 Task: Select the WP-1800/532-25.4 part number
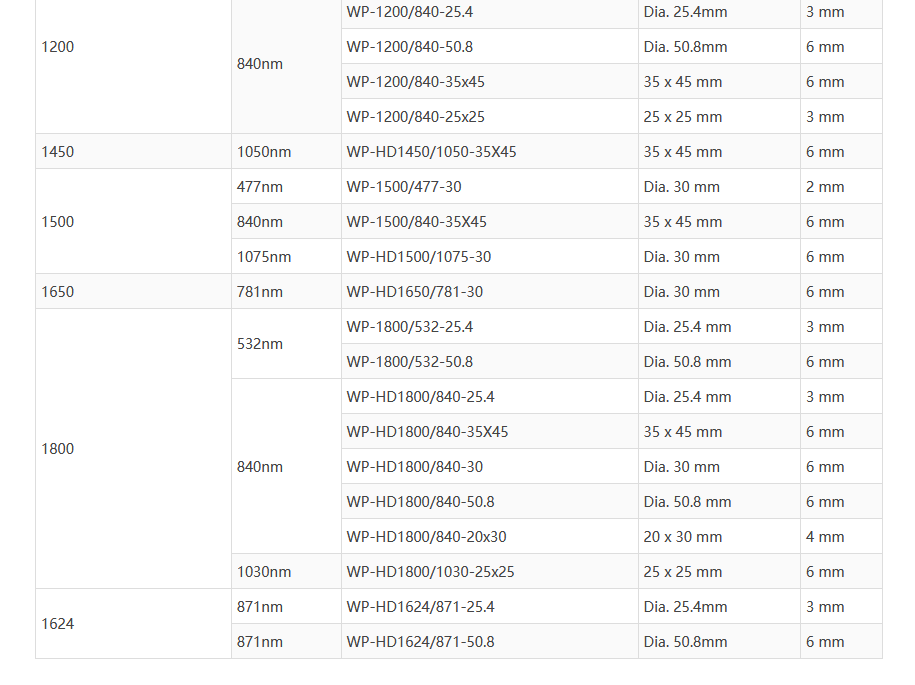pyautogui.click(x=410, y=327)
